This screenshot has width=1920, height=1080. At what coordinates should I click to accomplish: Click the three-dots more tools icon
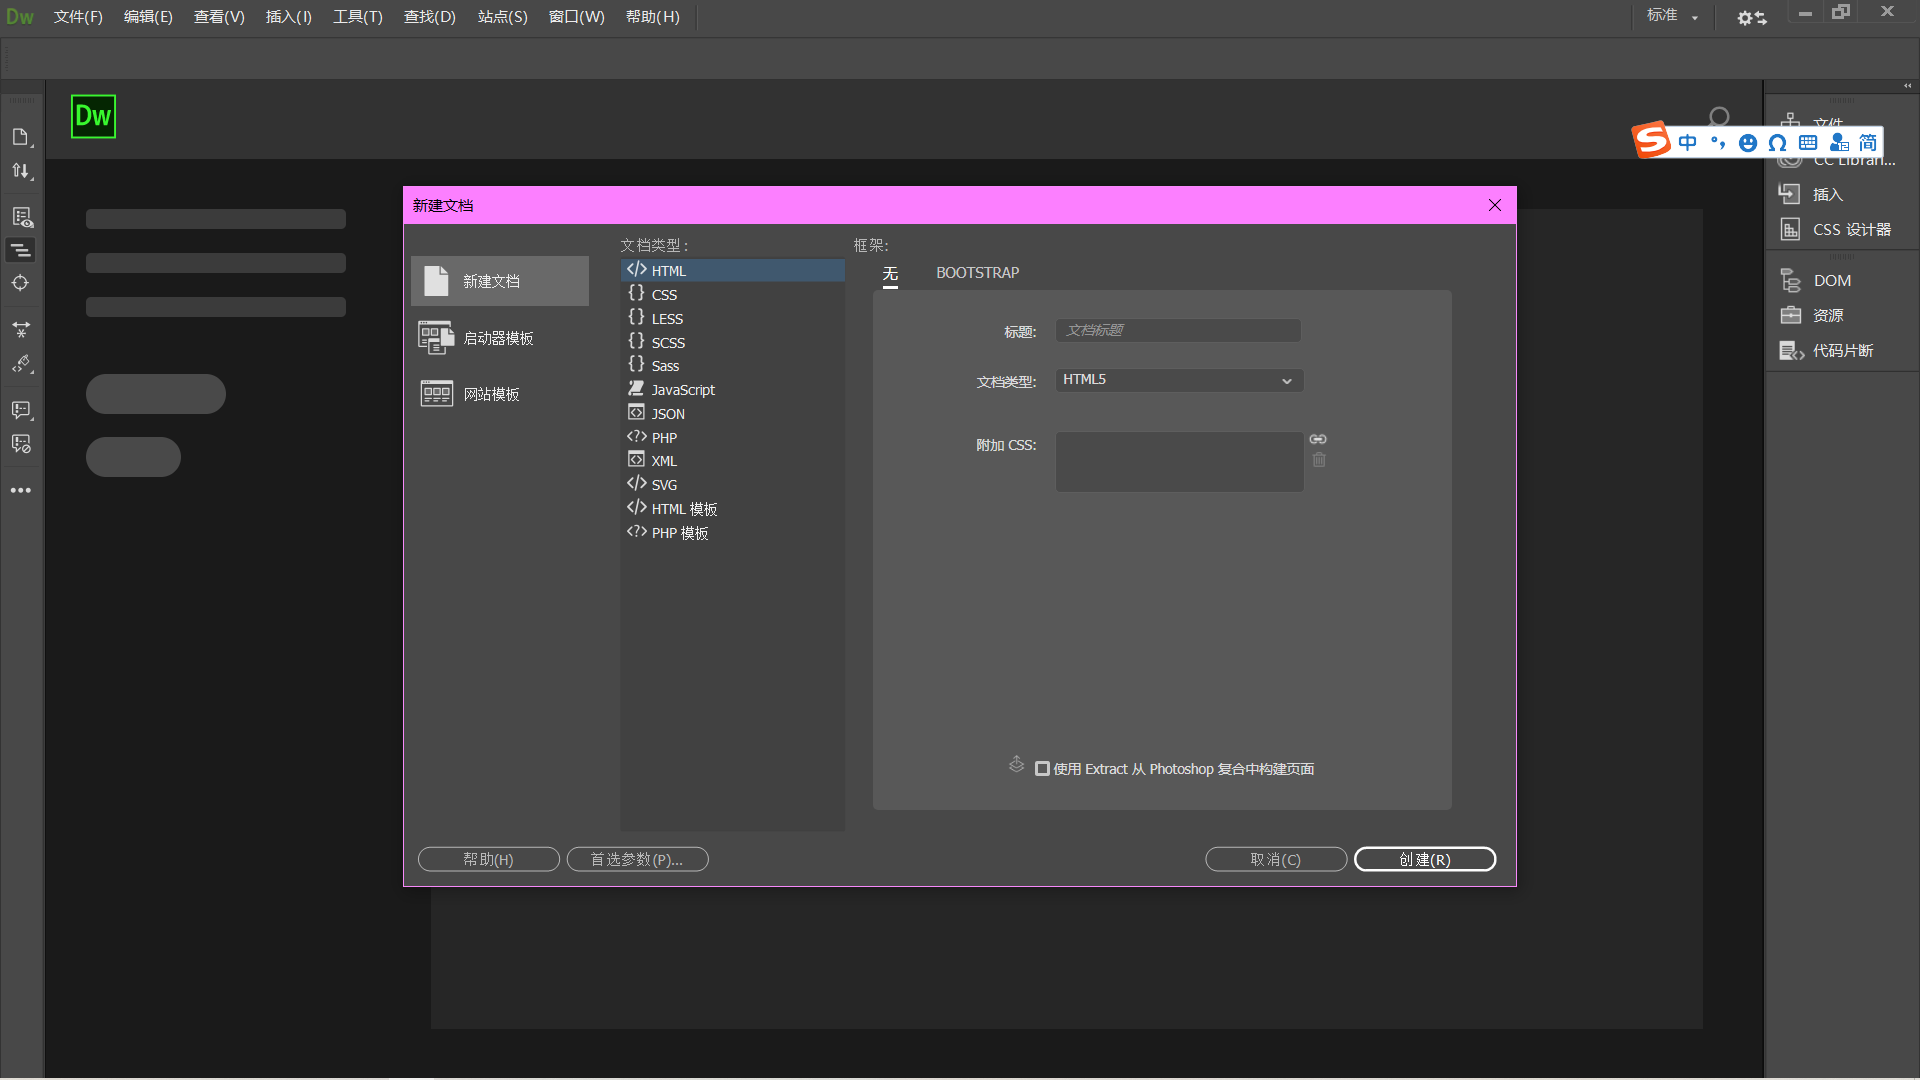point(21,491)
